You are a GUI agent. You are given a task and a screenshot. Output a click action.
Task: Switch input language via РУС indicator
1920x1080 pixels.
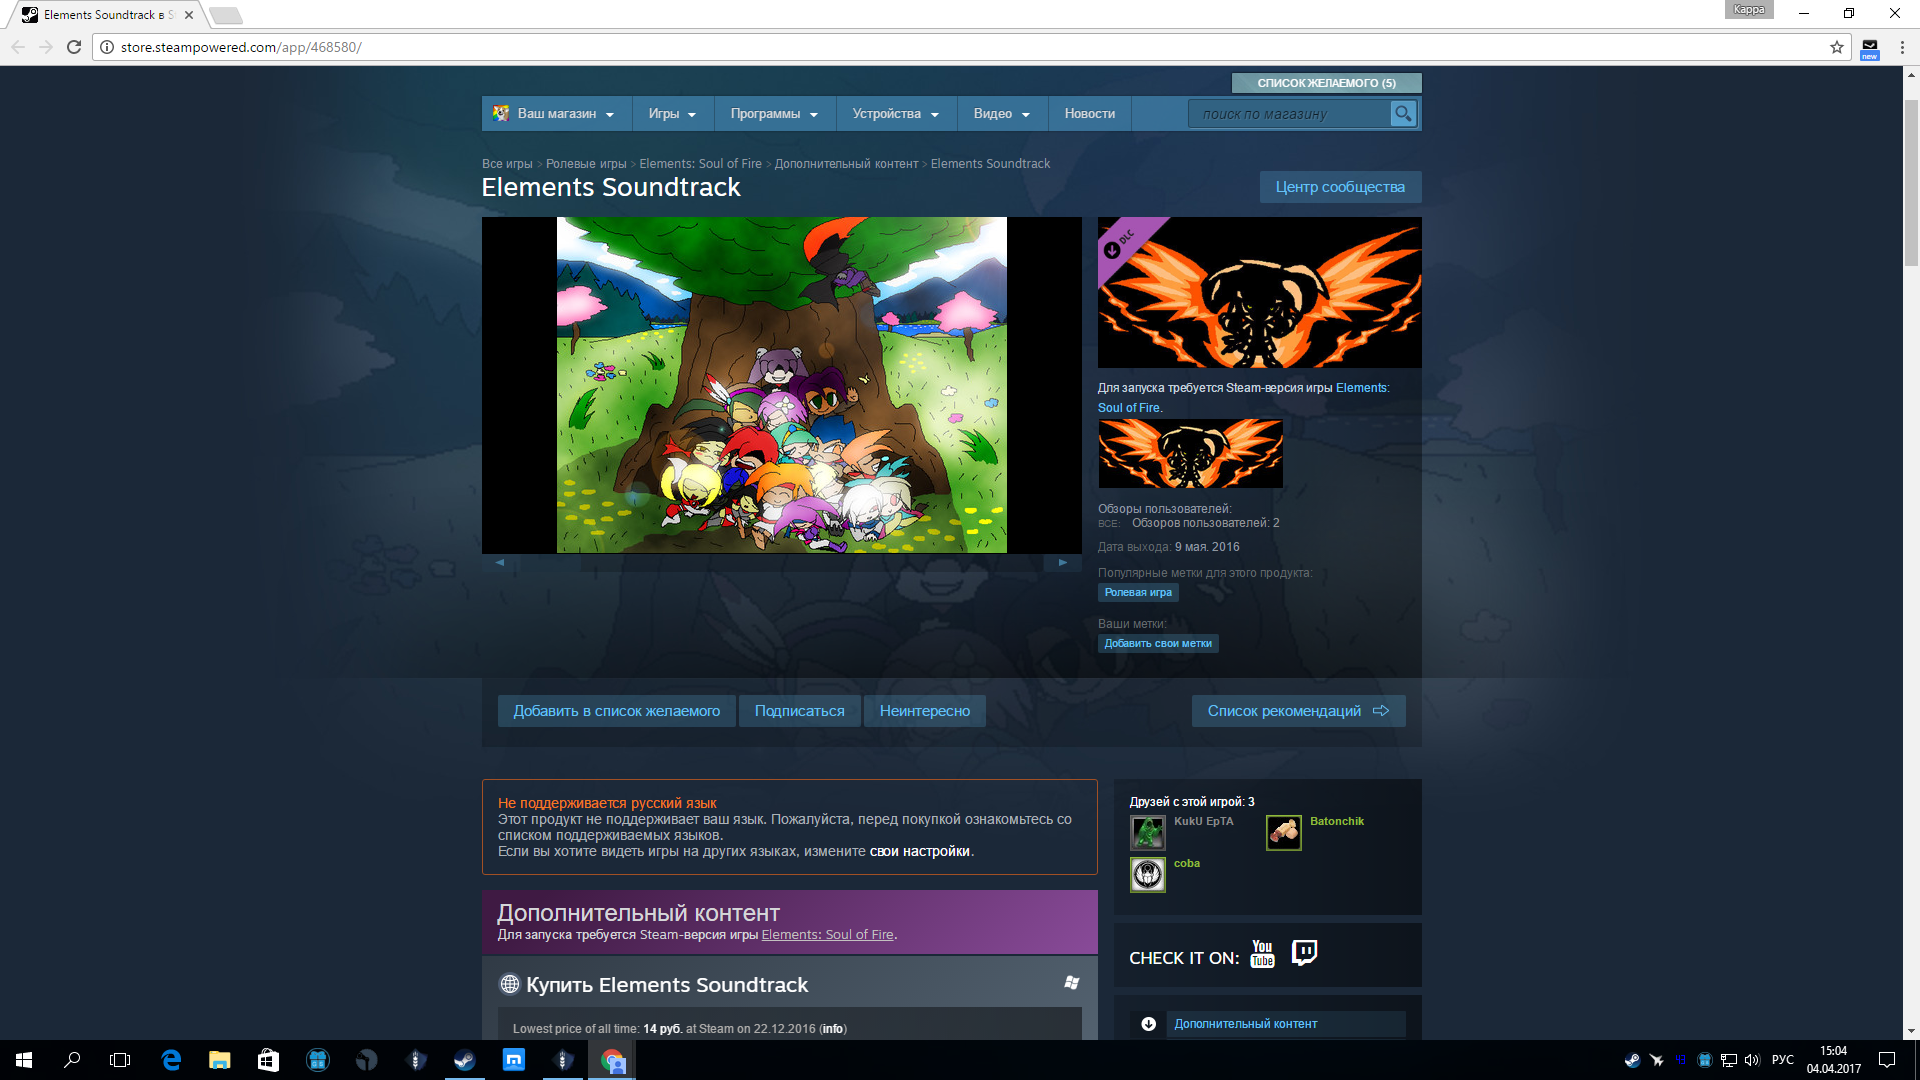pos(1782,1060)
